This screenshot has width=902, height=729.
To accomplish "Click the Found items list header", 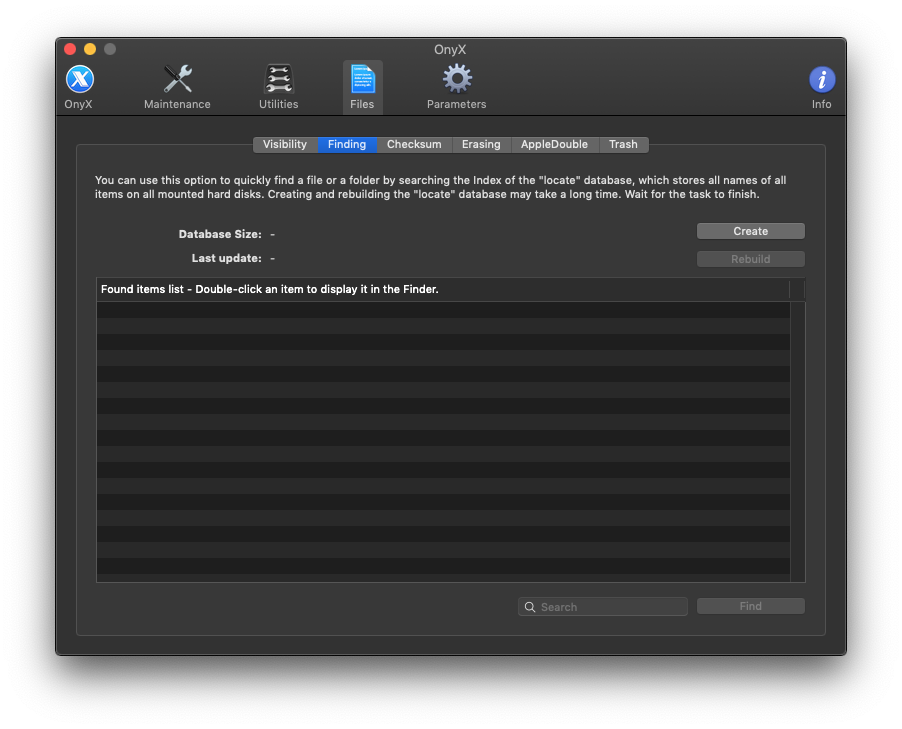I will point(443,290).
